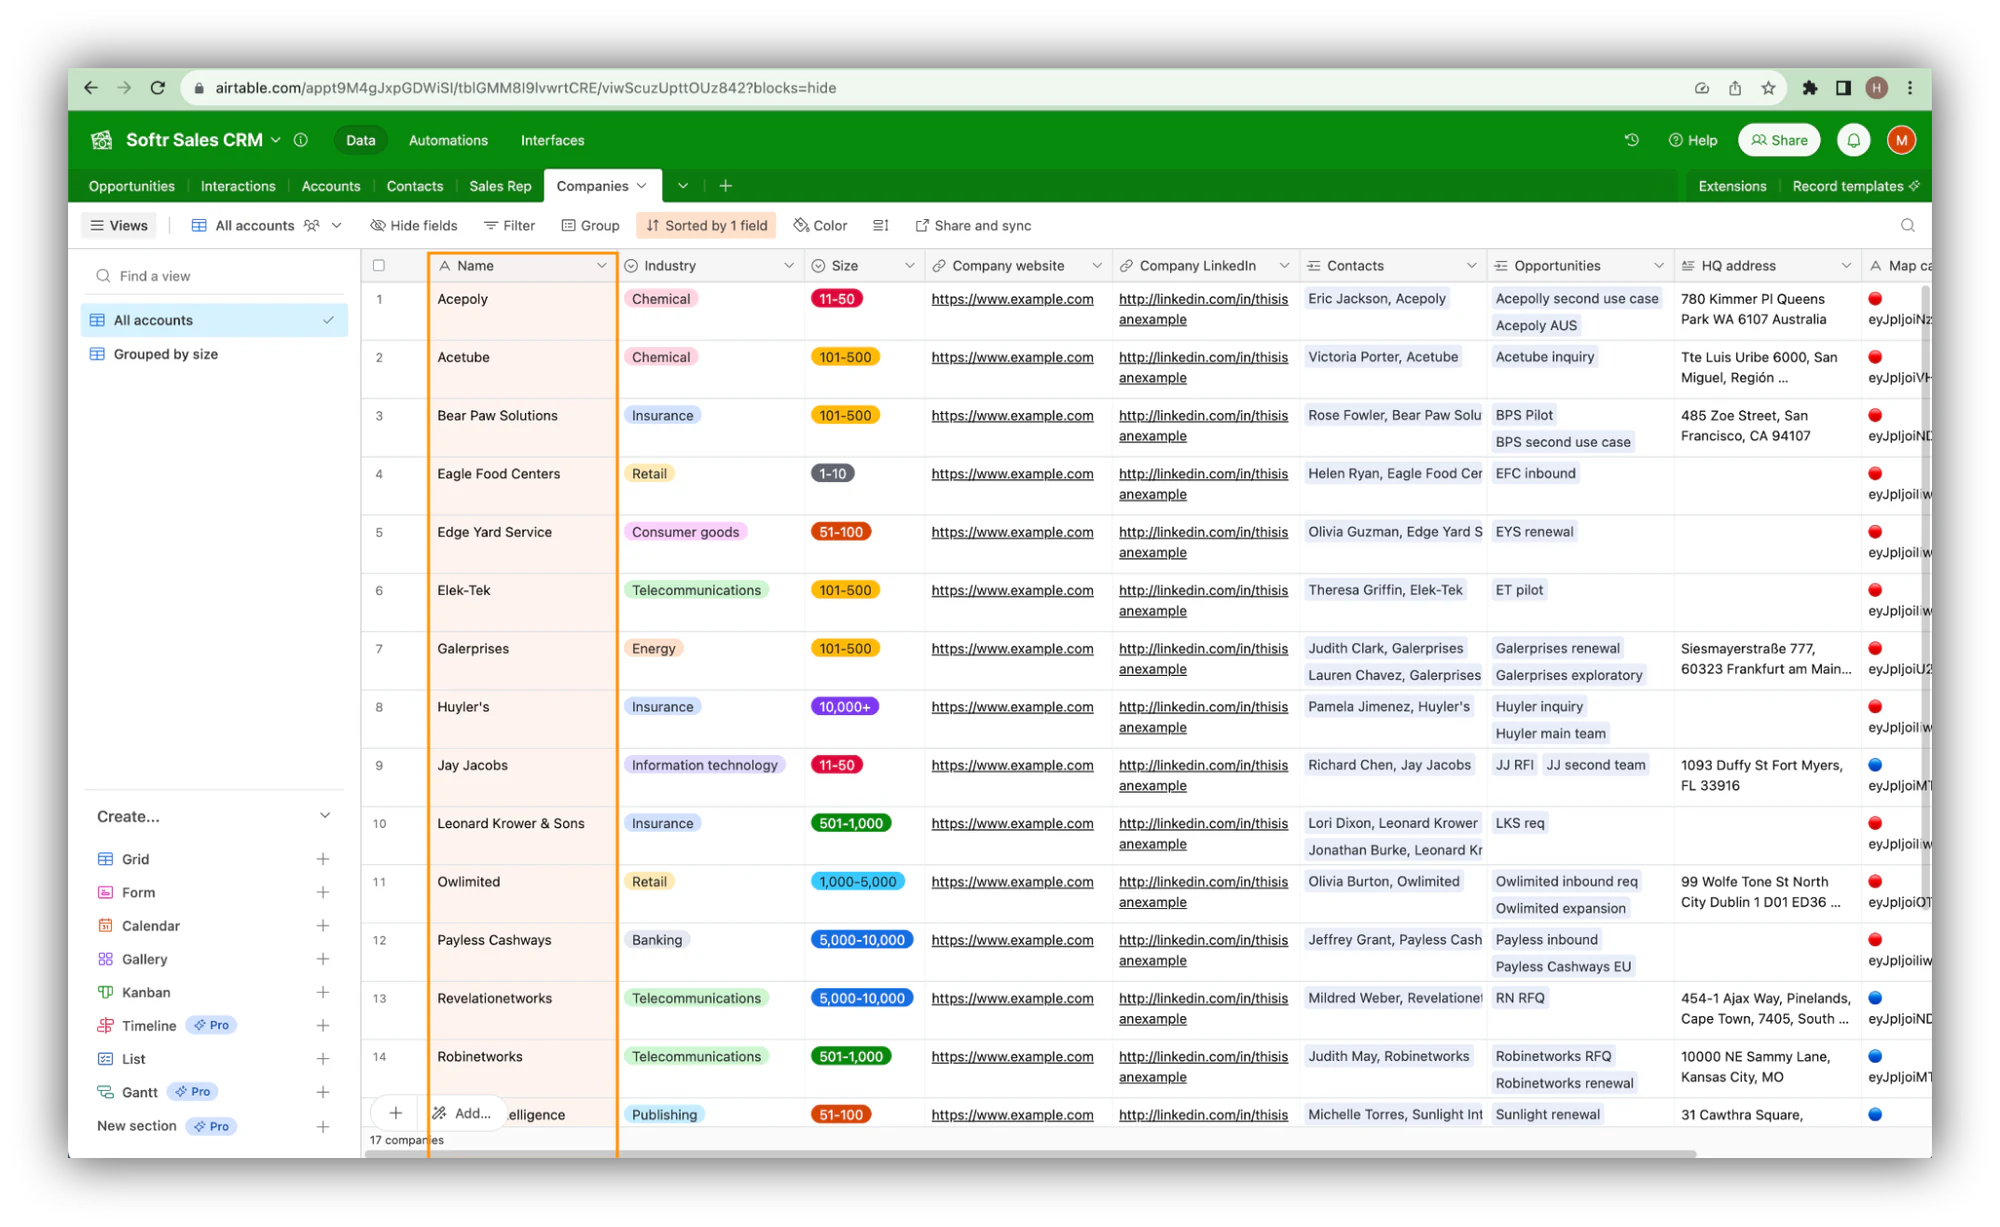
Task: Add a Form view plus icon
Action: click(323, 892)
